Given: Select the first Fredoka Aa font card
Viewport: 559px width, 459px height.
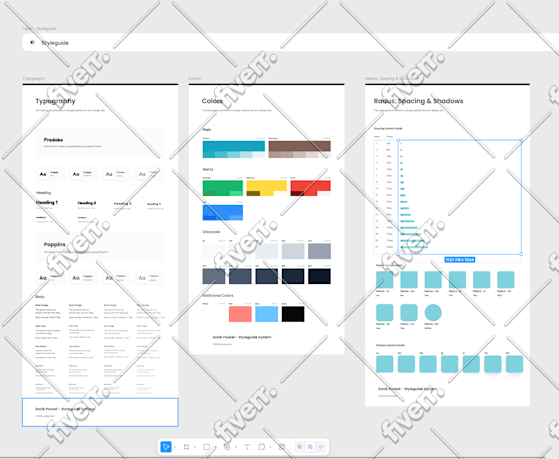Looking at the screenshot, I should pos(50,174).
